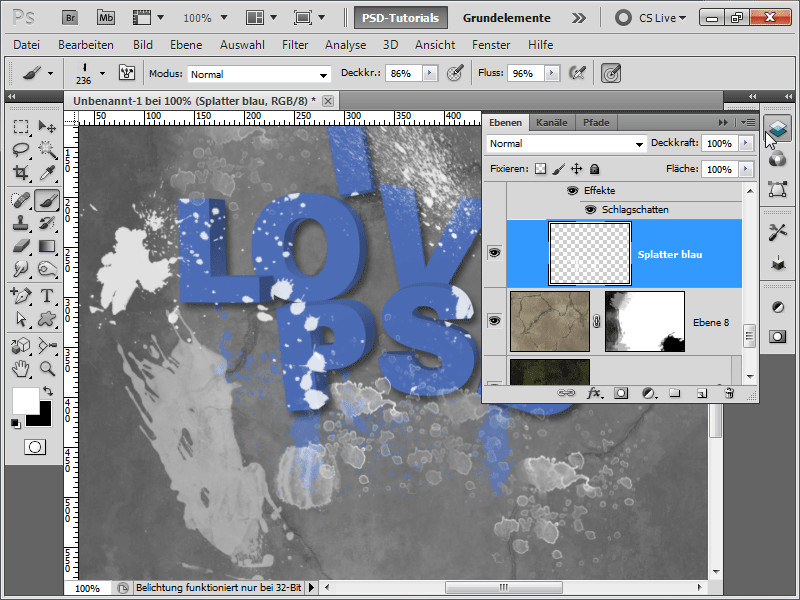
Task: Select the Rectangular Marquee tool
Action: point(21,126)
